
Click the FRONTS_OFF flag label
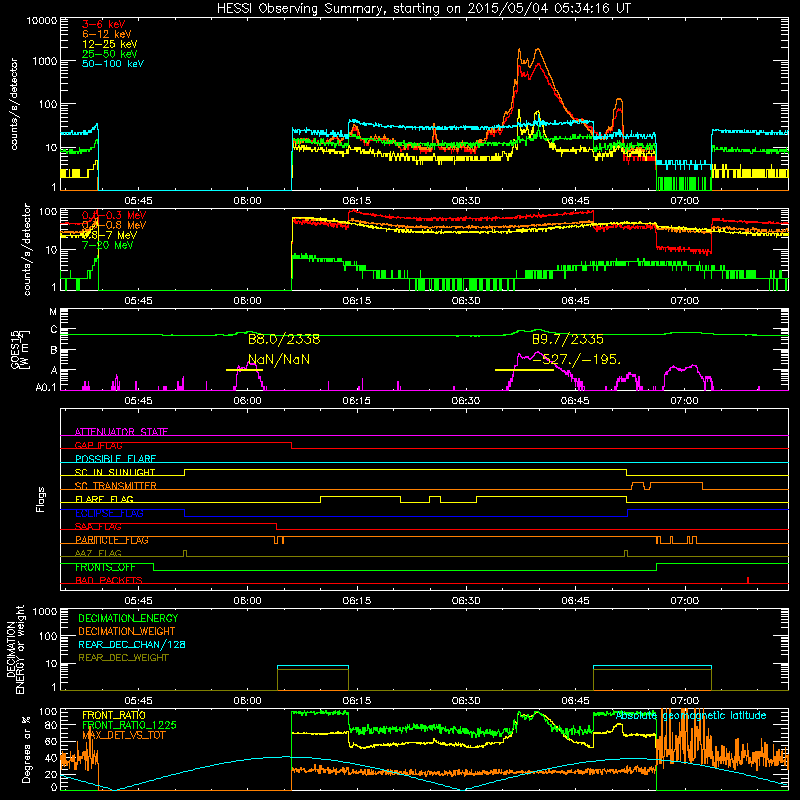105,567
